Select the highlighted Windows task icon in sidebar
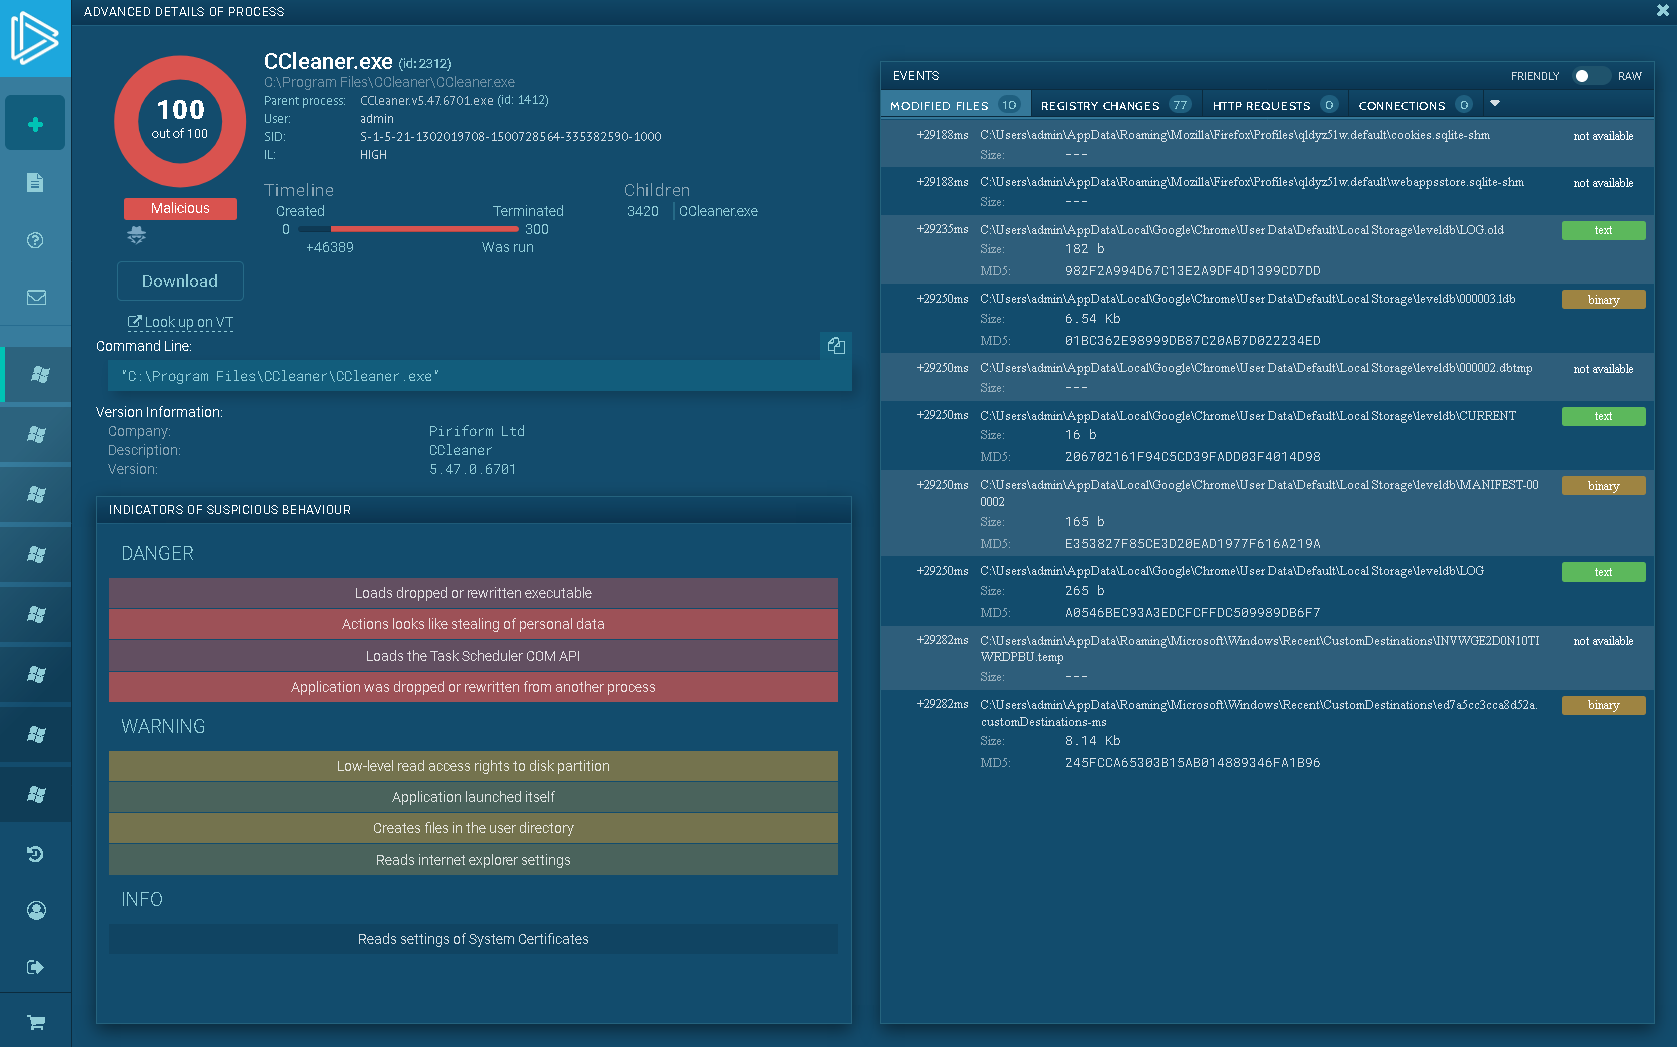This screenshot has height=1047, width=1677. pos(38,374)
